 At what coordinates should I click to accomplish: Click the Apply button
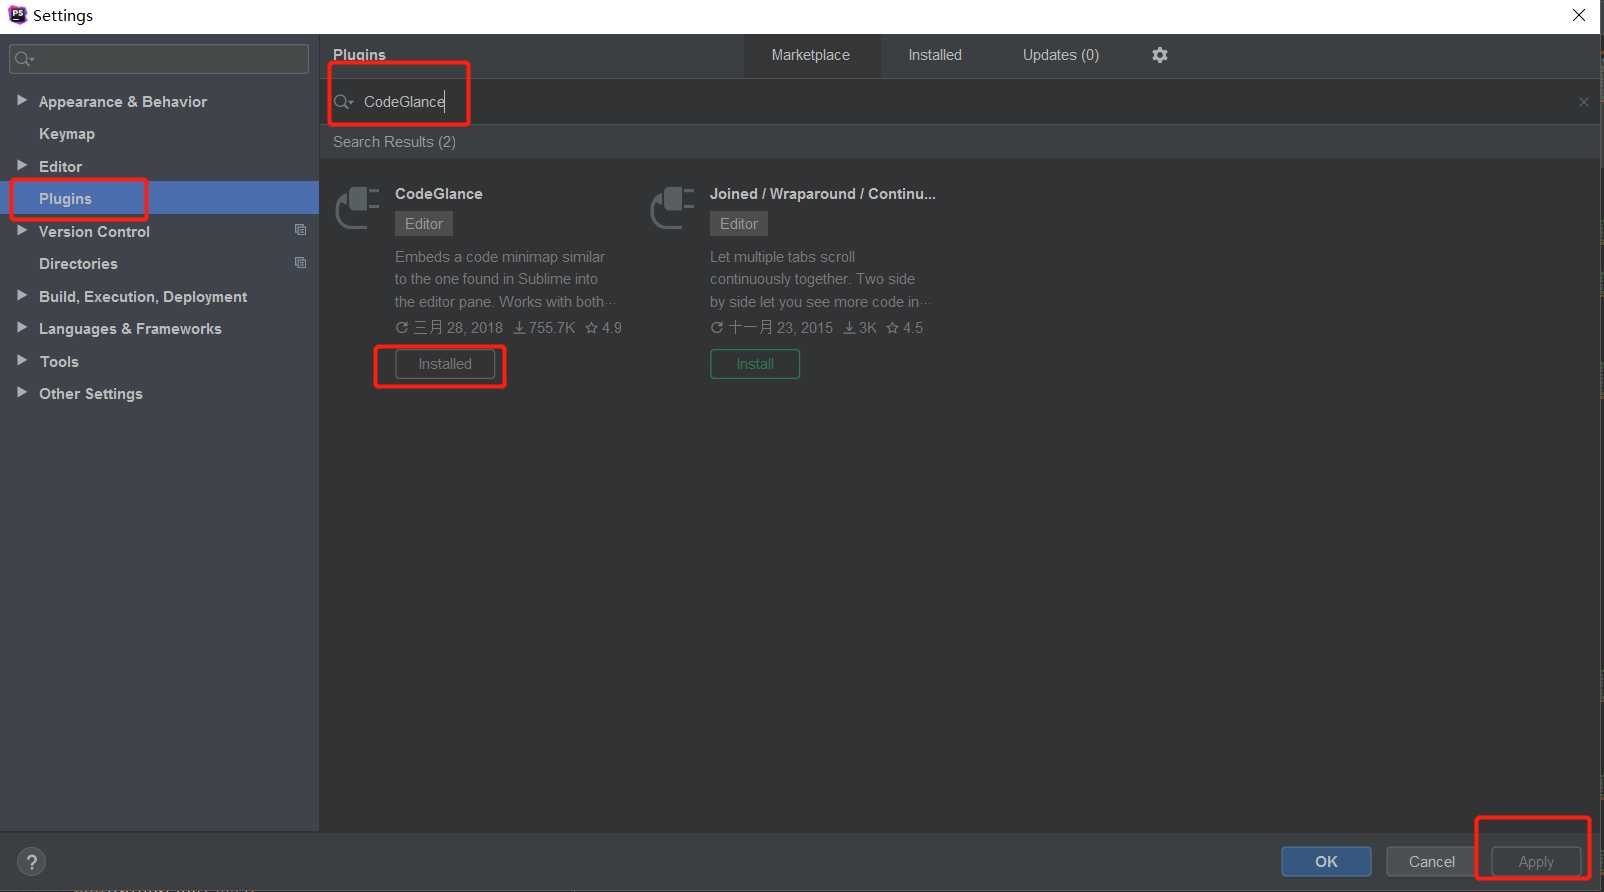(1536, 861)
